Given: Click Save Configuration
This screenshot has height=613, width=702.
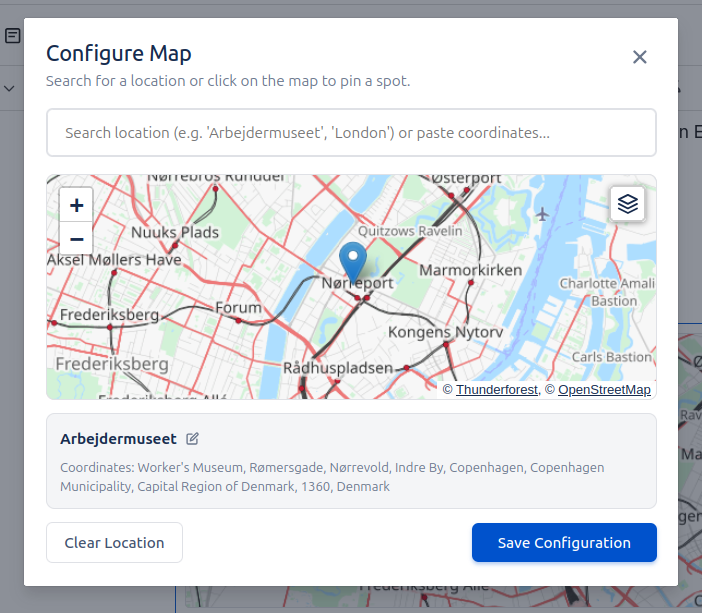Looking at the screenshot, I should 564,543.
